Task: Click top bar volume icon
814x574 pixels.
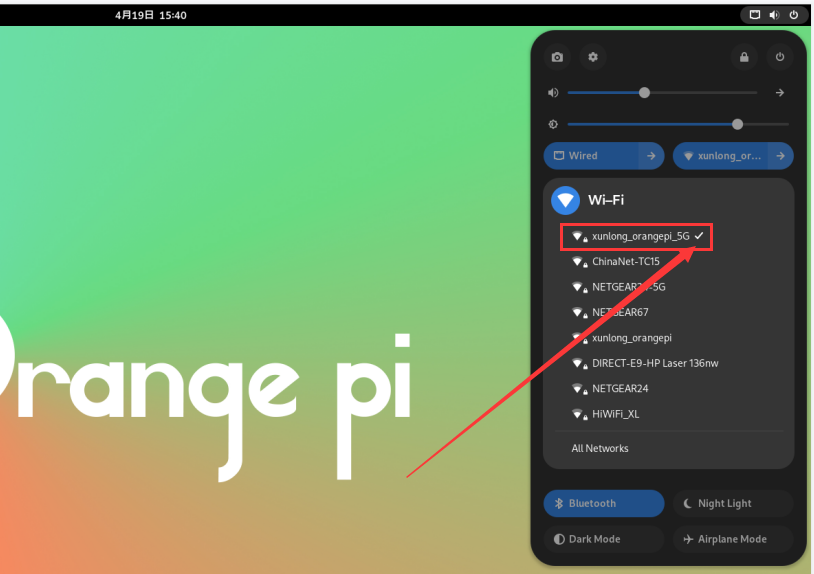Action: [774, 15]
